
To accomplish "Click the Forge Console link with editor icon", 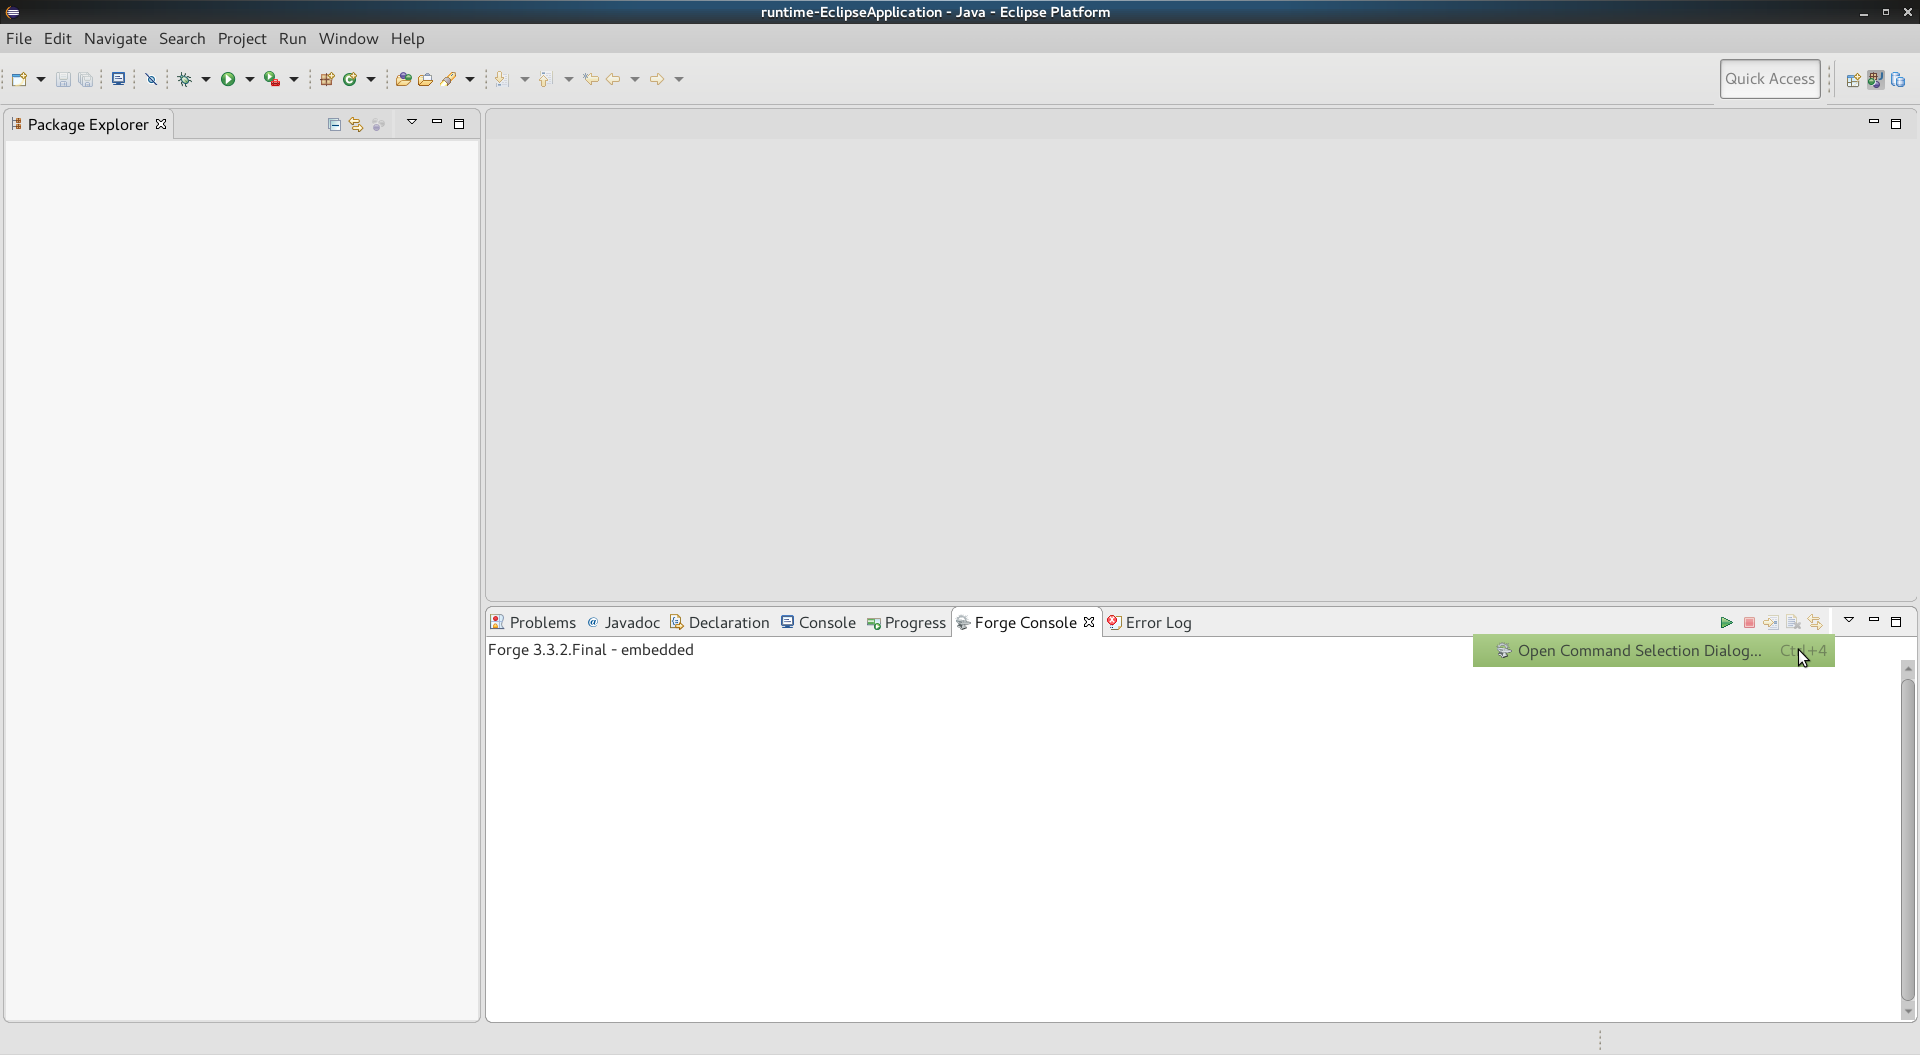I will click(x=1815, y=622).
